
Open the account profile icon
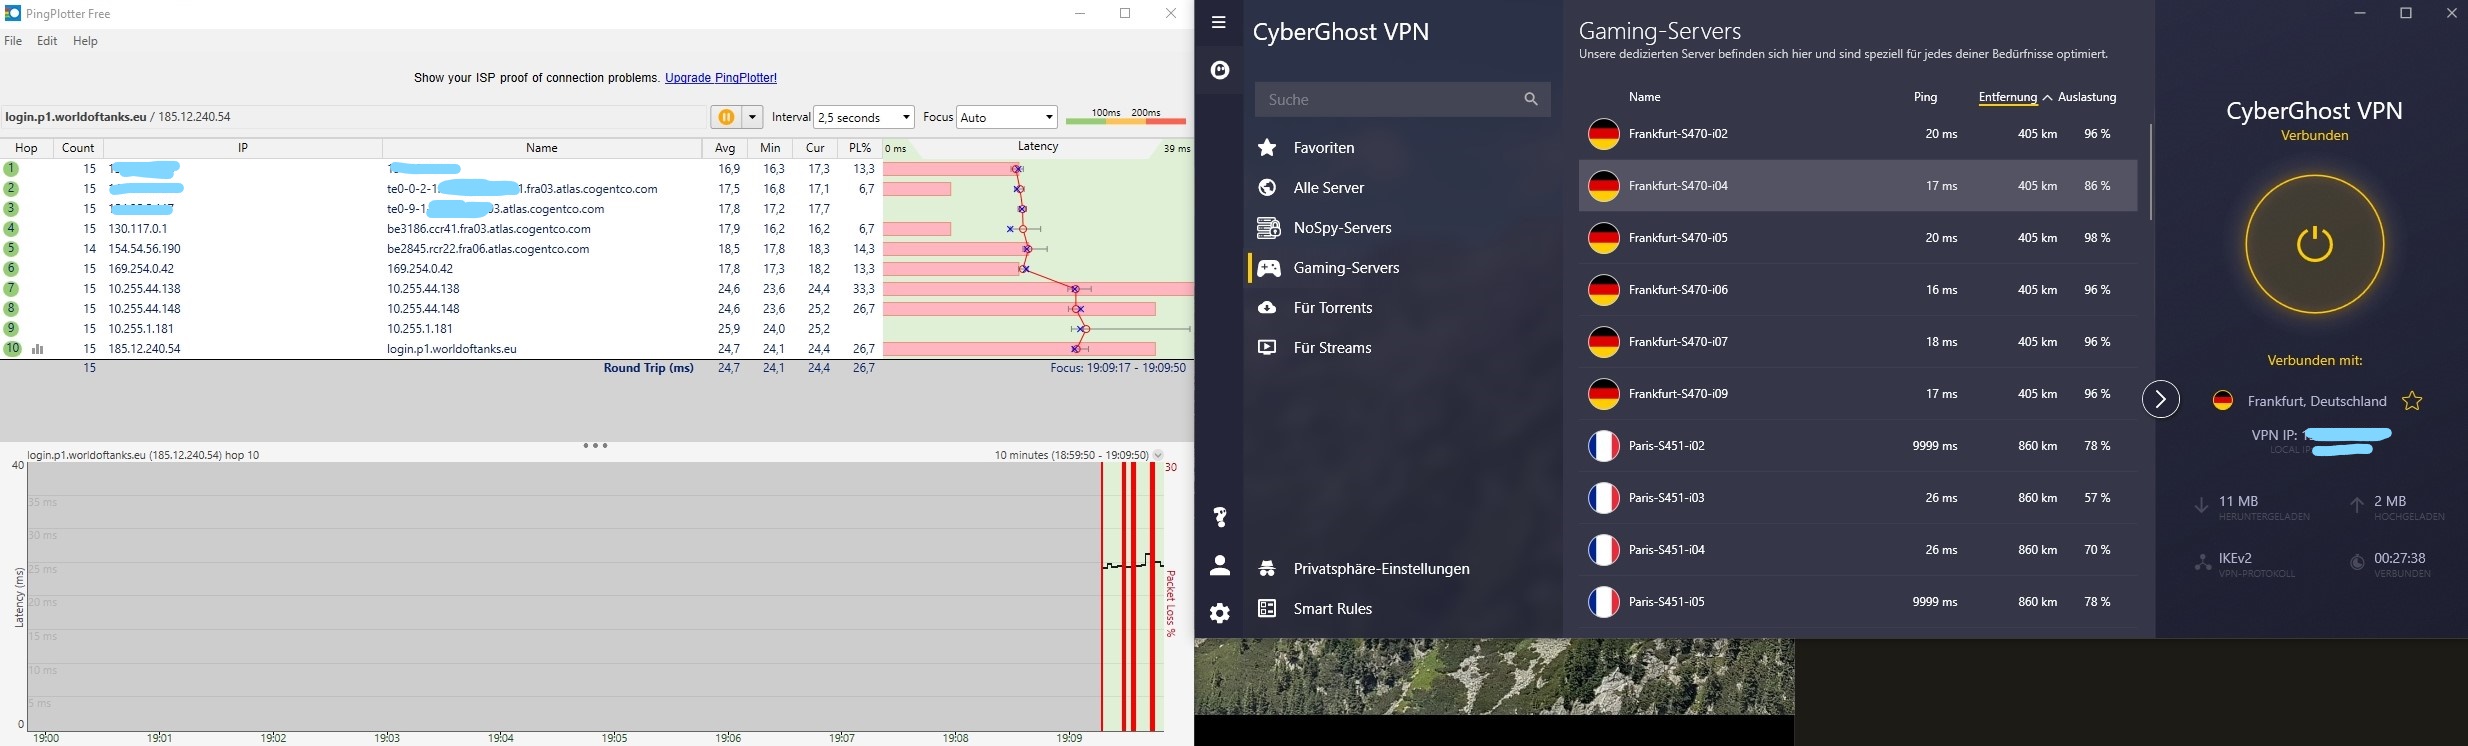(1219, 566)
